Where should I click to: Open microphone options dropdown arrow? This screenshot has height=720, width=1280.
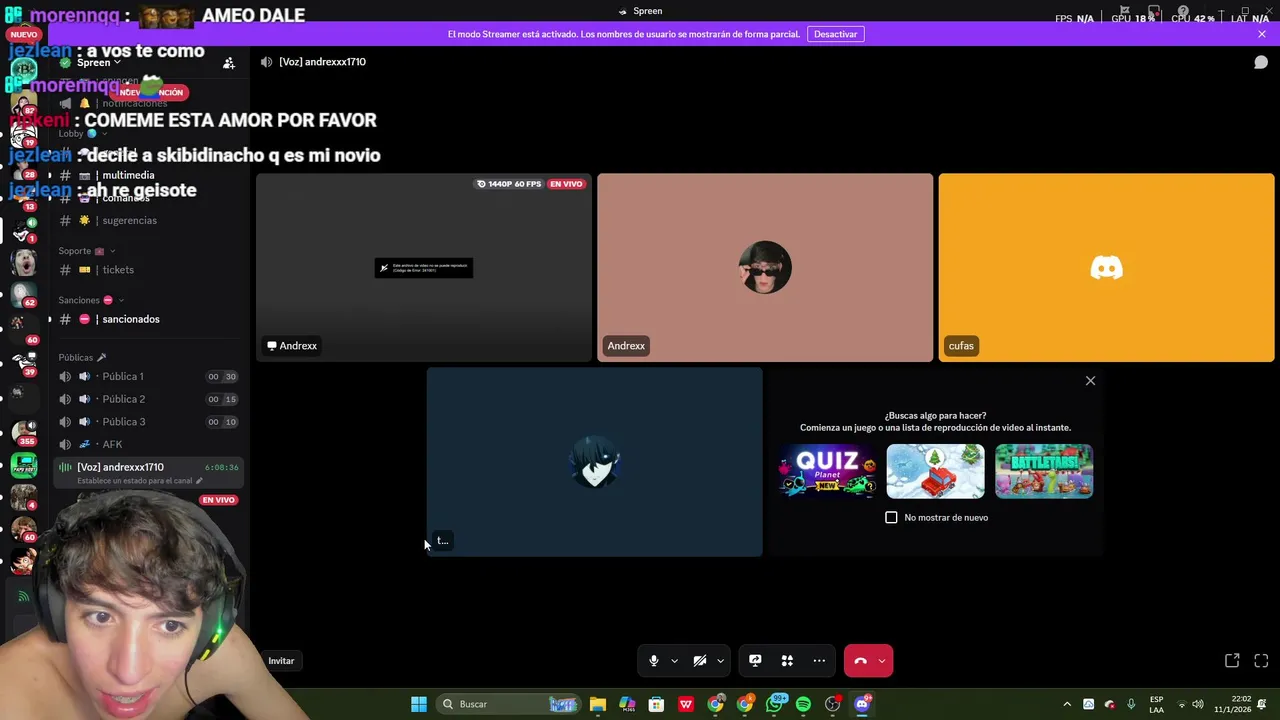[674, 660]
